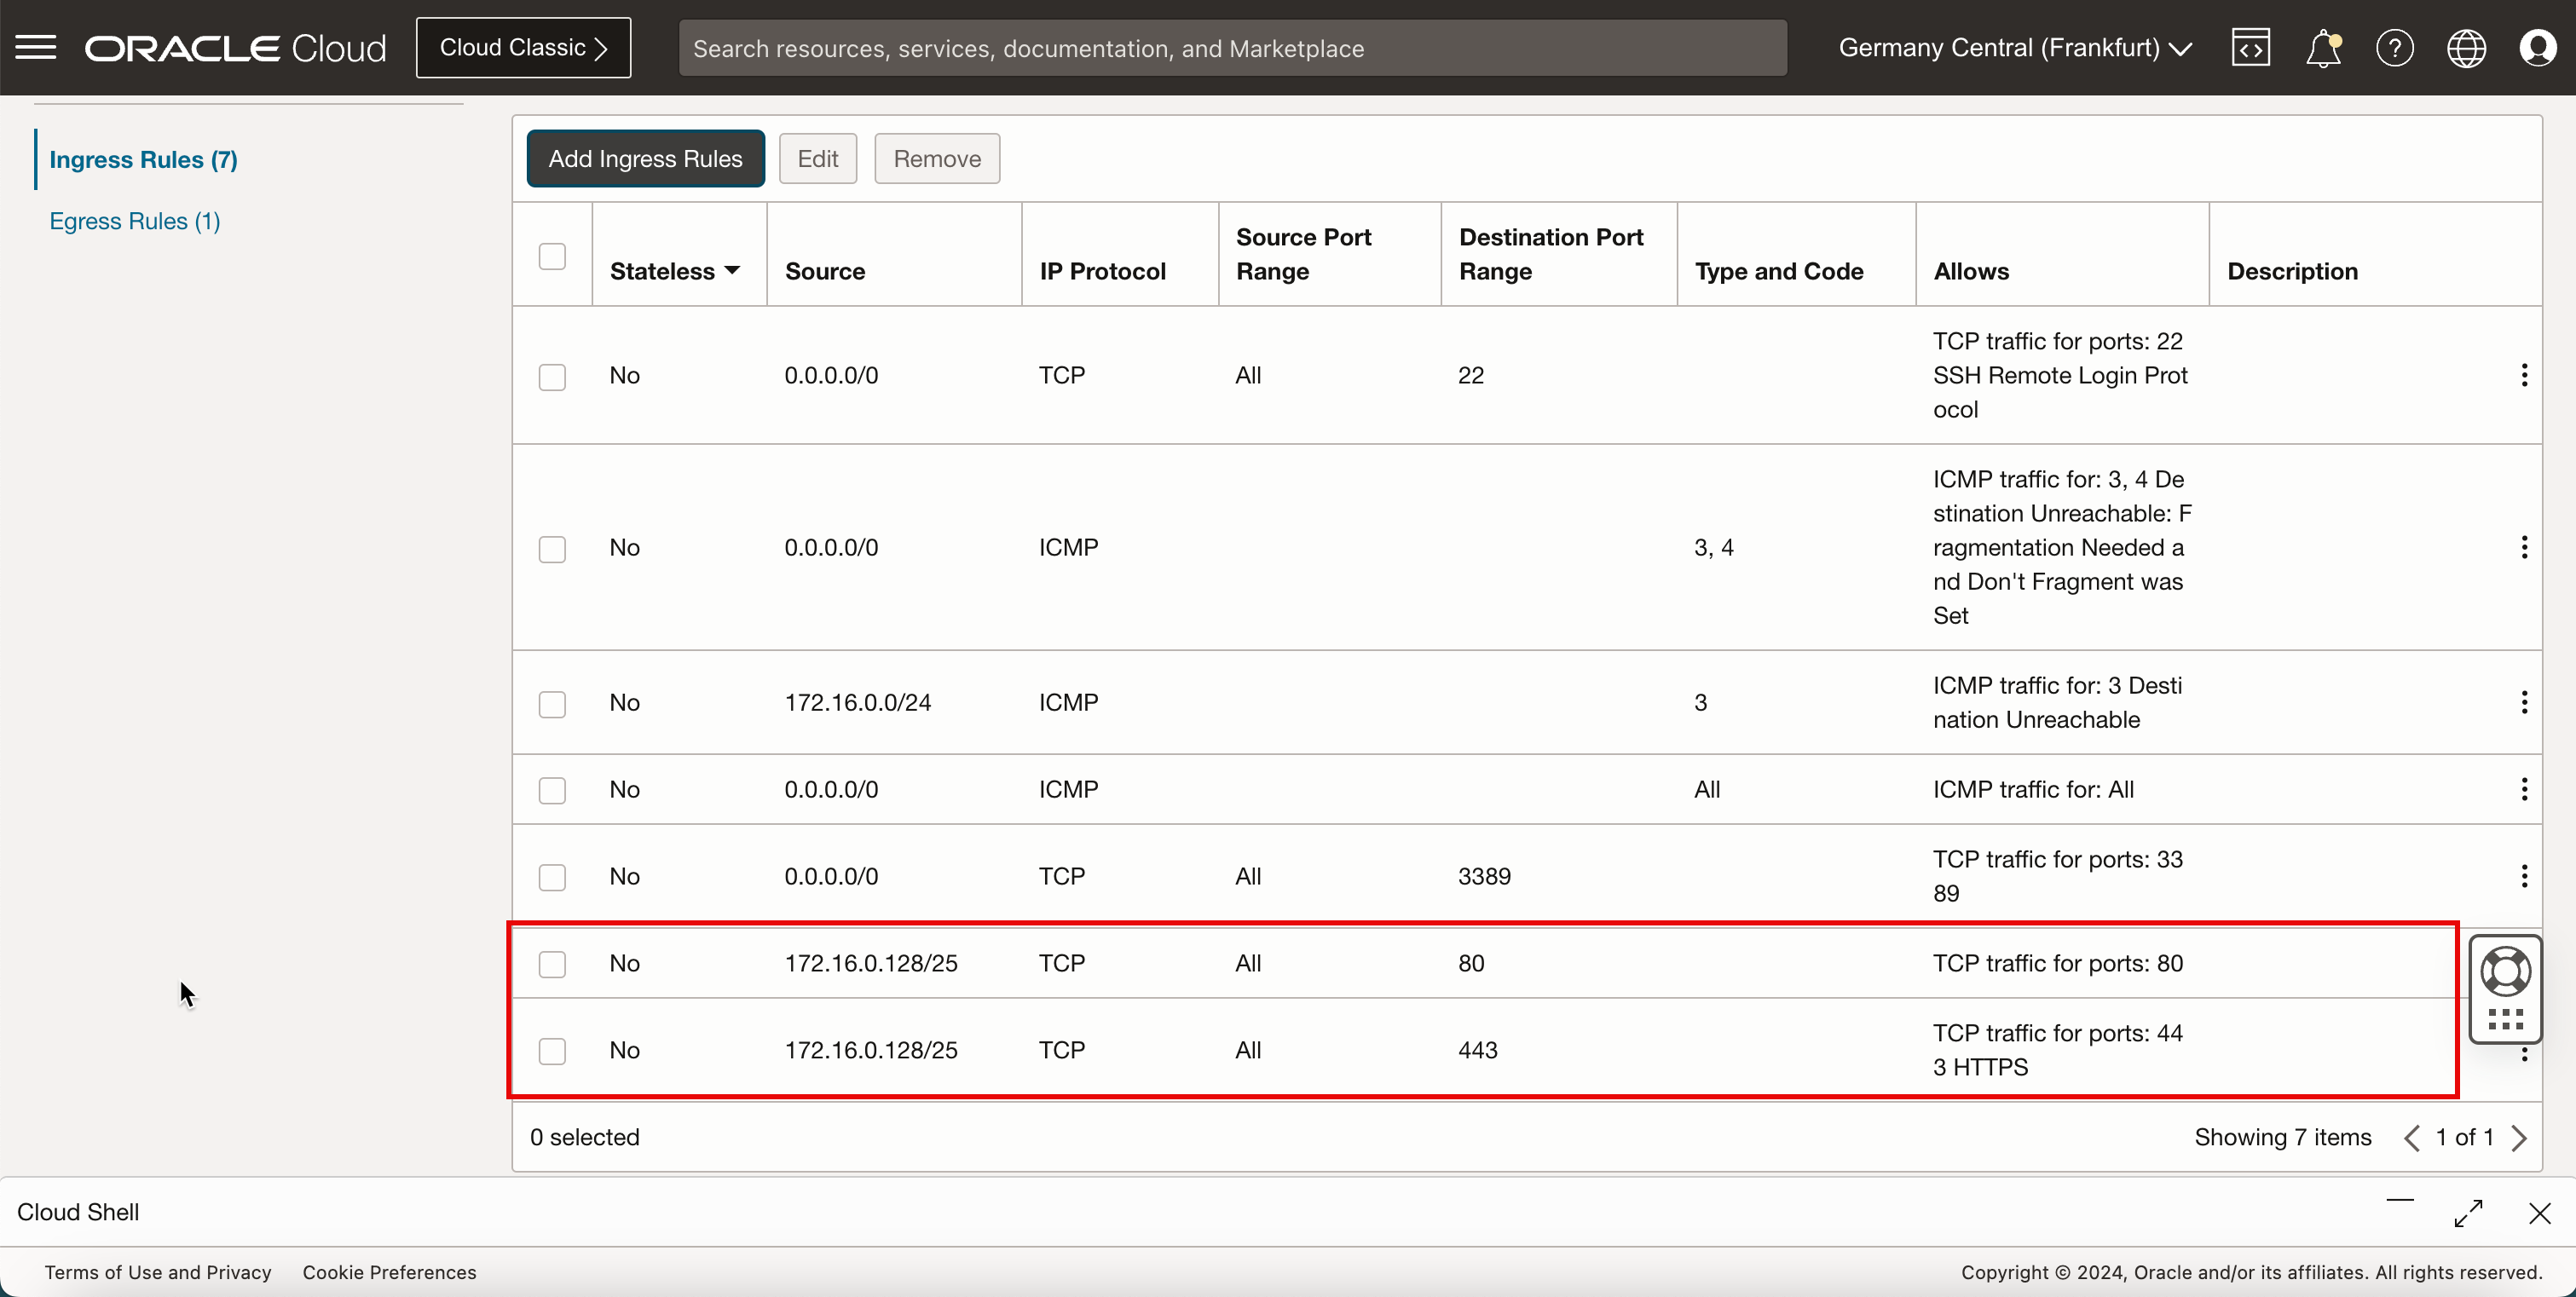Switch to Egress Rules (1) tab

[x=135, y=221]
